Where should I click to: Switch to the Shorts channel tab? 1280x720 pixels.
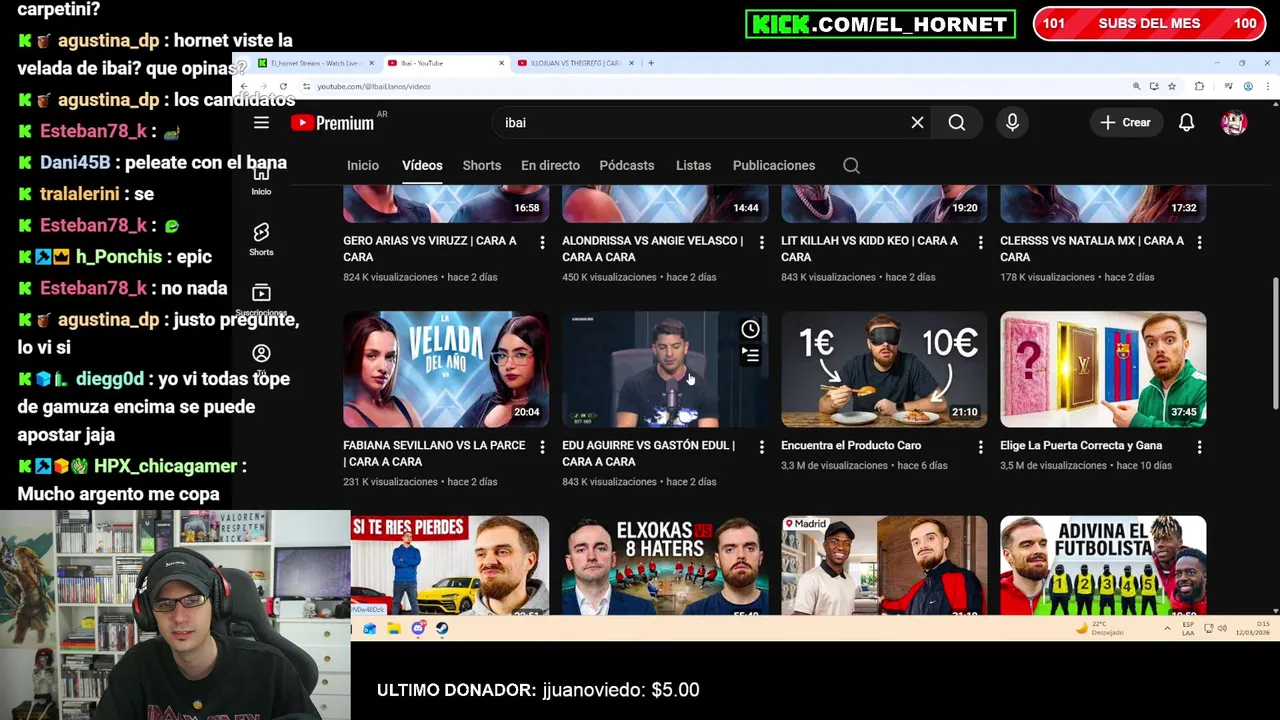tap(482, 165)
